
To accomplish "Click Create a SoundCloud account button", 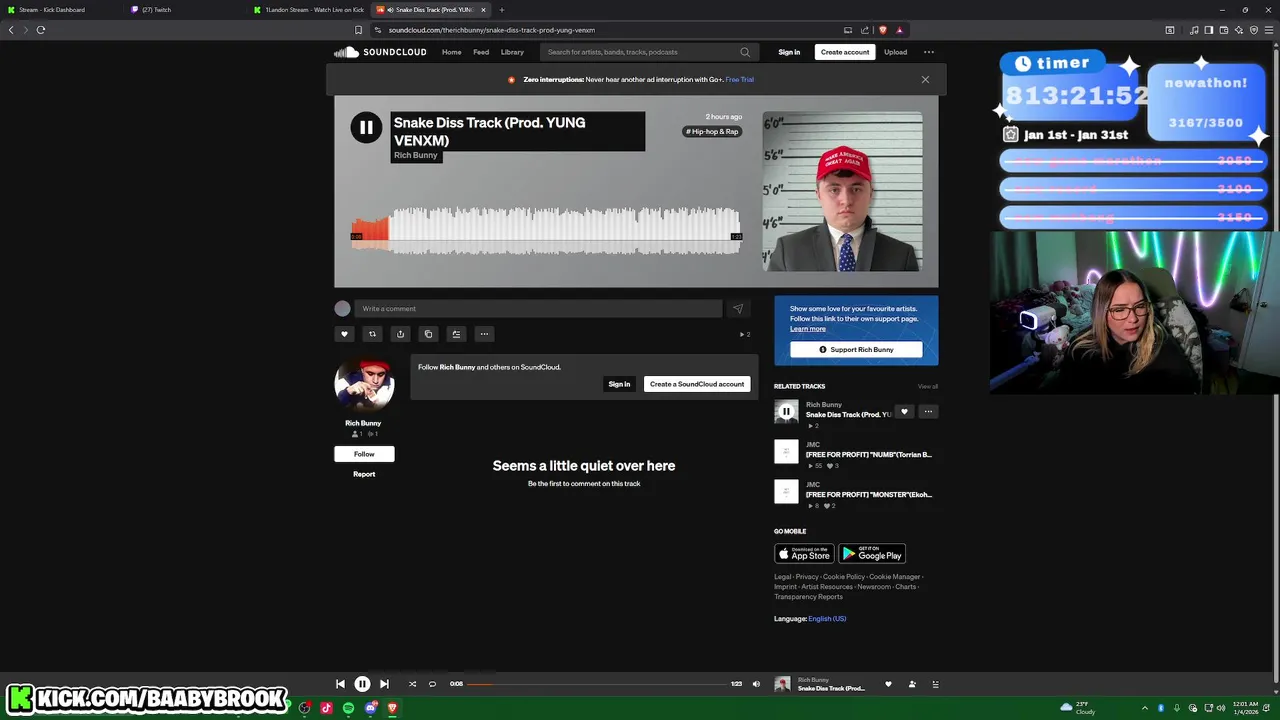I will [x=697, y=384].
